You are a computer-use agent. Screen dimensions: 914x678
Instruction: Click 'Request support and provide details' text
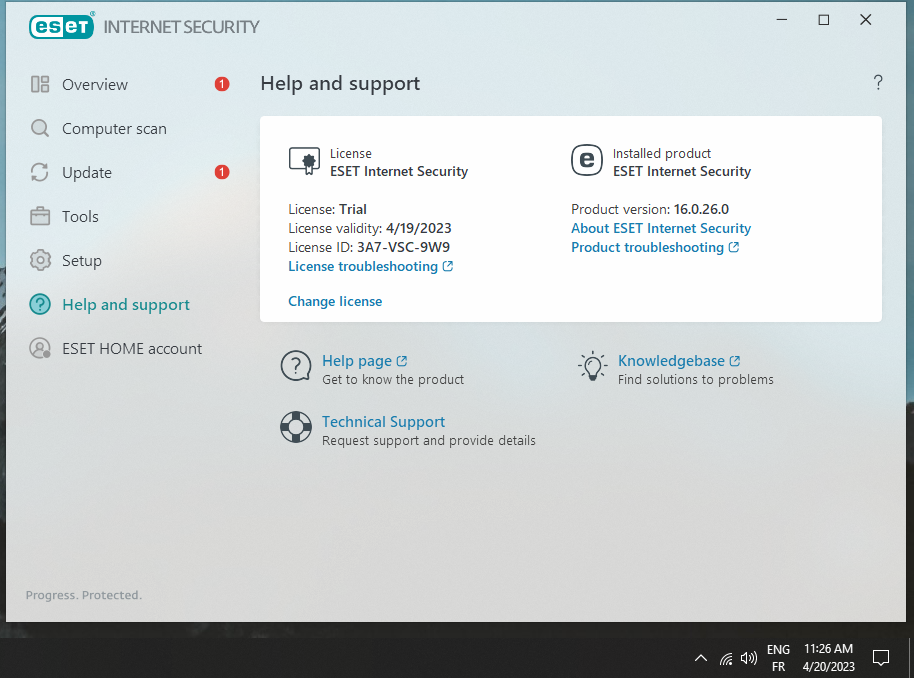(429, 441)
